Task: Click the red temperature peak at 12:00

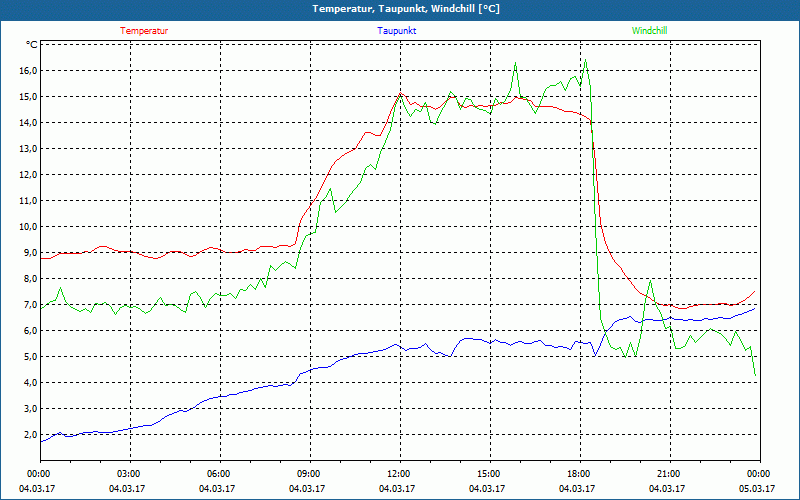Action: pos(401,93)
